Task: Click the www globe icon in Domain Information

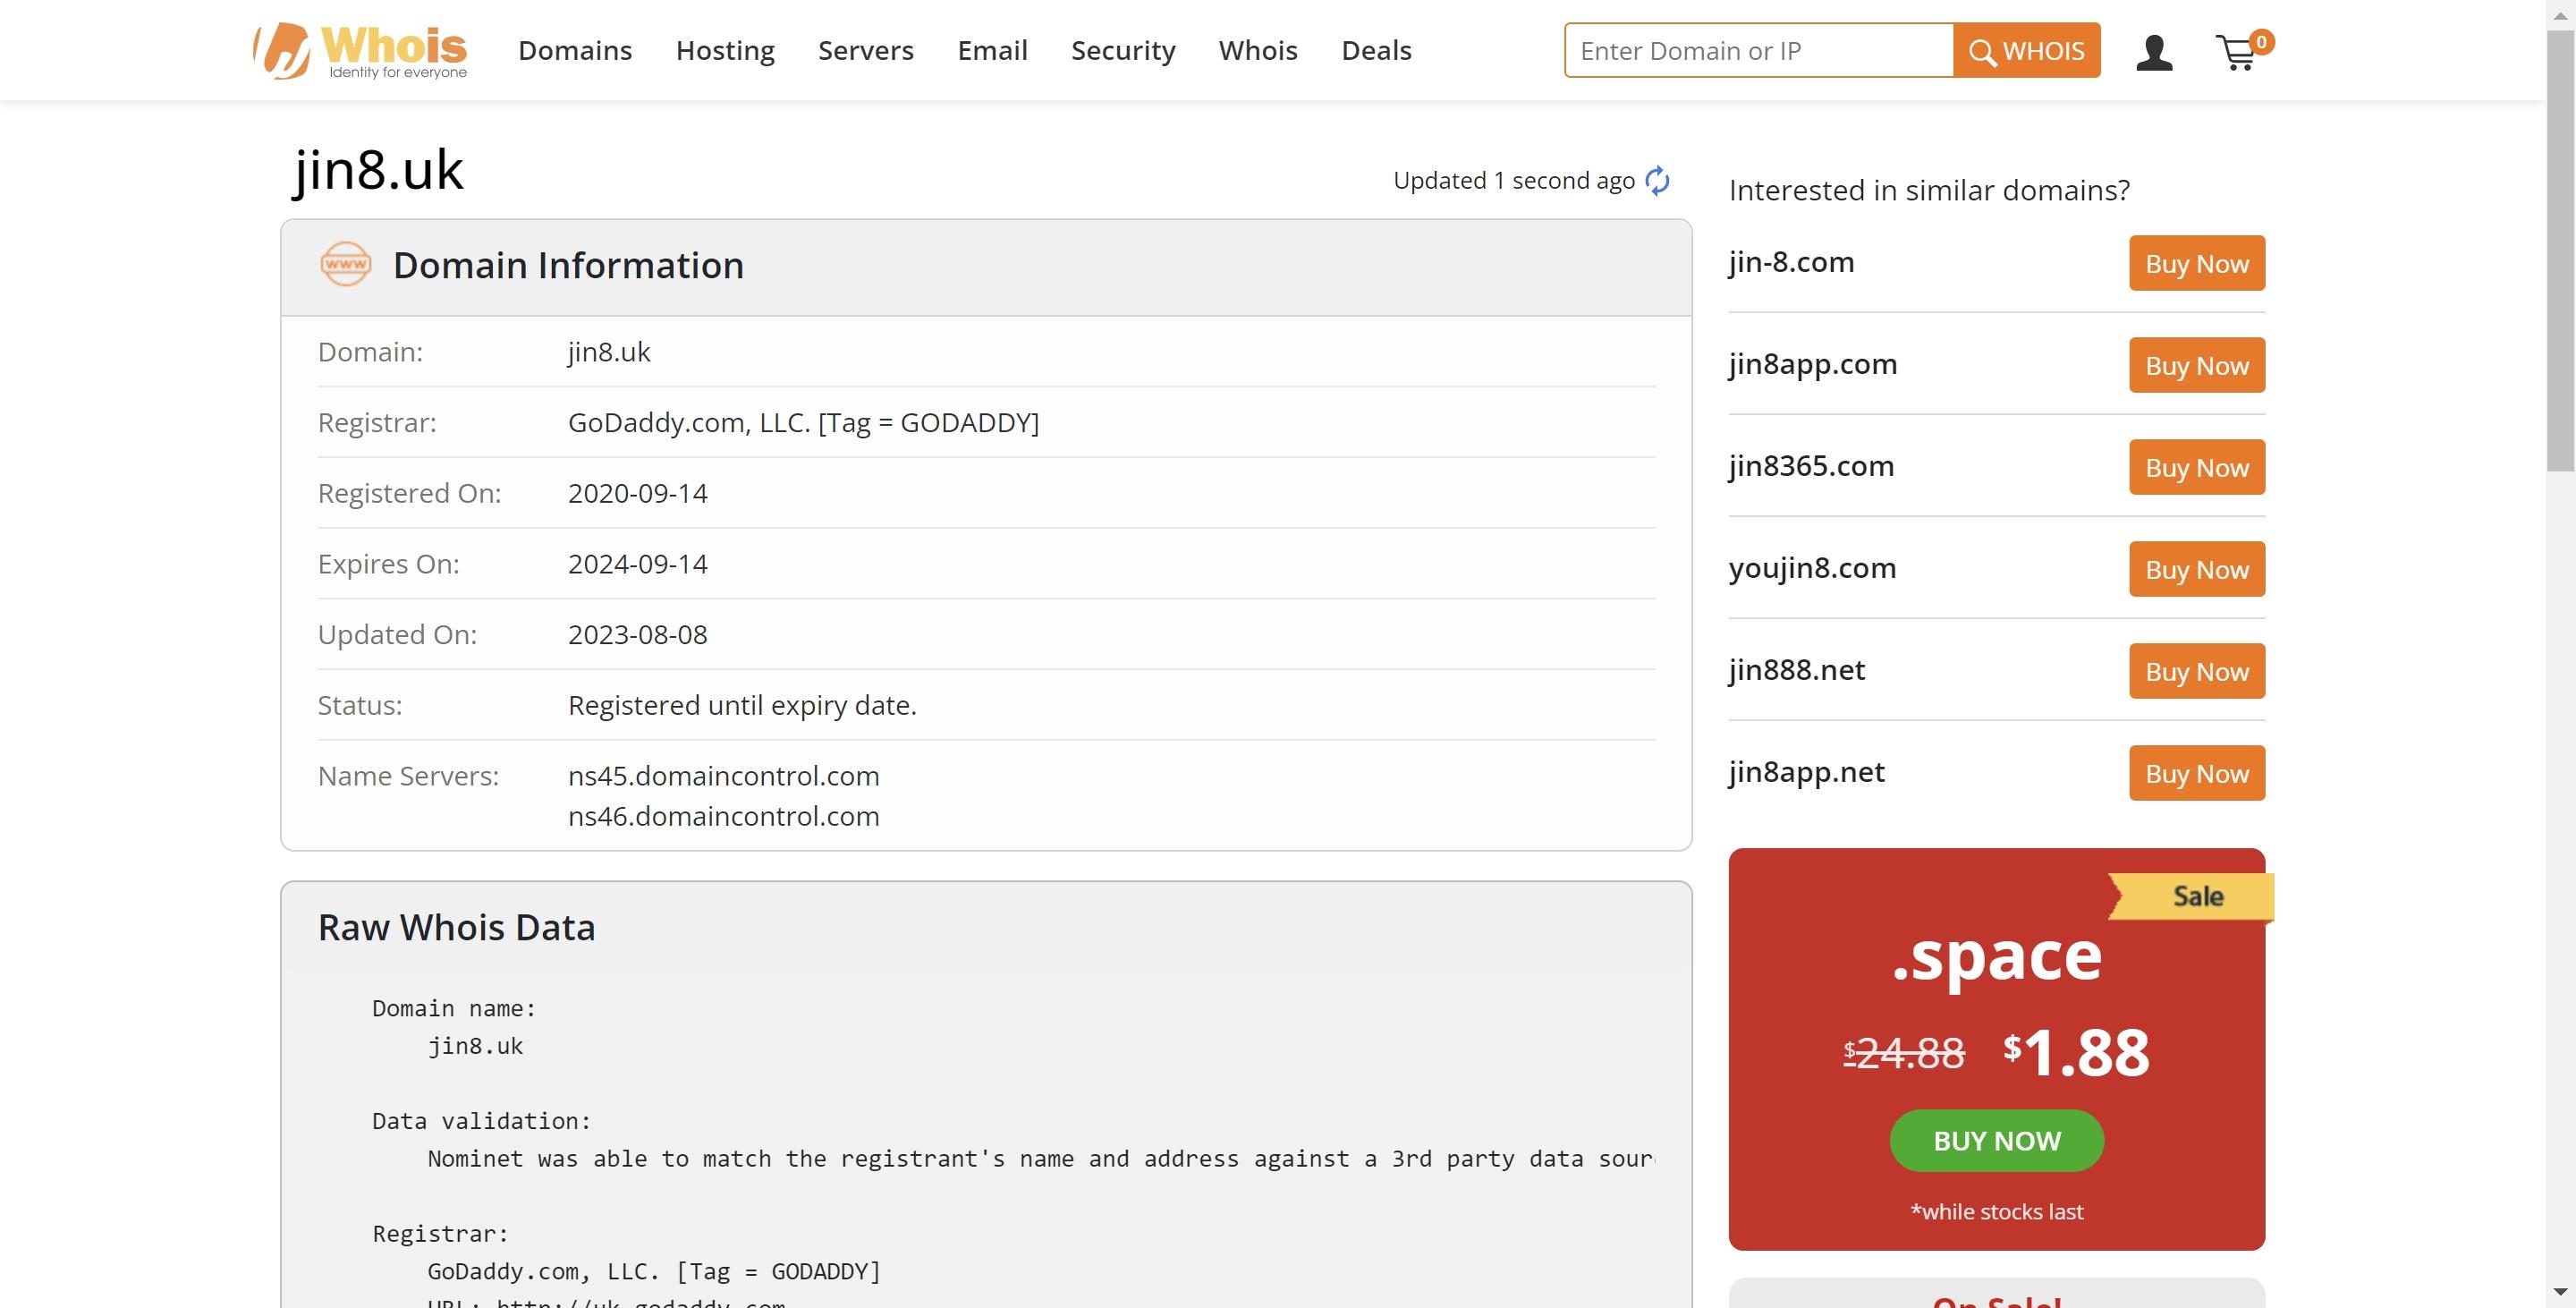Action: [345, 265]
